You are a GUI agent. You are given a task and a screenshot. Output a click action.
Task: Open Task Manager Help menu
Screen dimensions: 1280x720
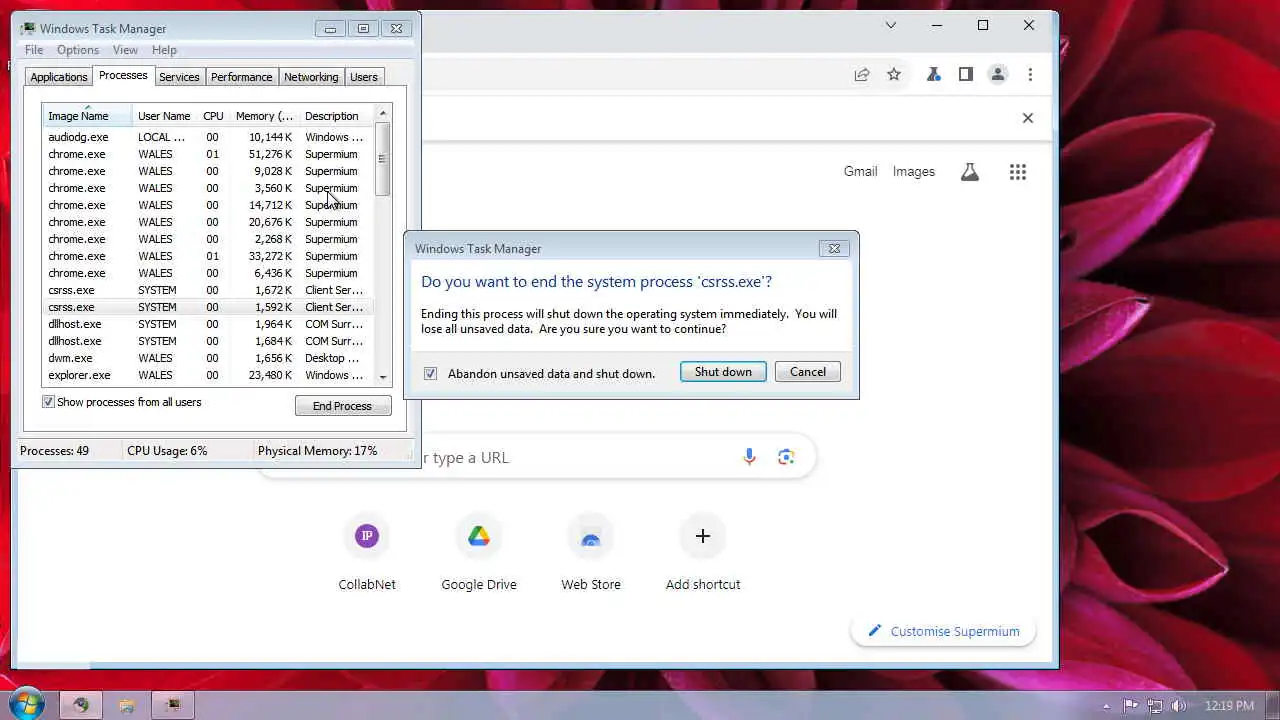pyautogui.click(x=164, y=50)
